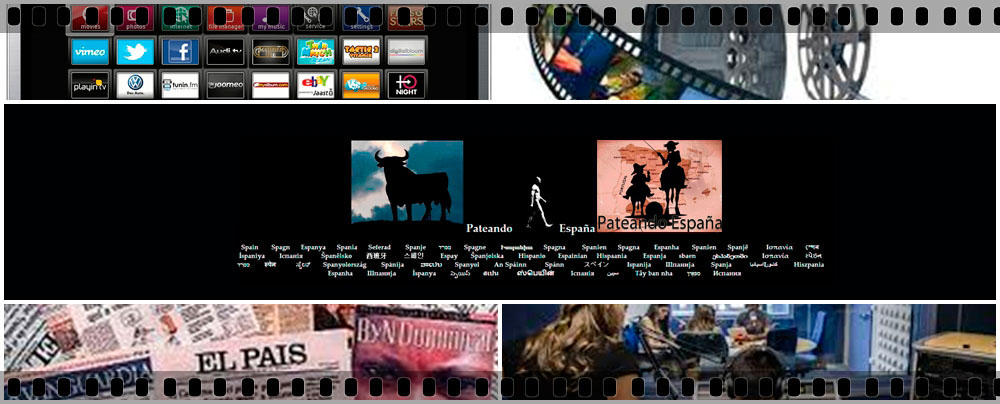This screenshot has height=404, width=1000.
Task: Open the Facebook app tile
Action: (180, 52)
